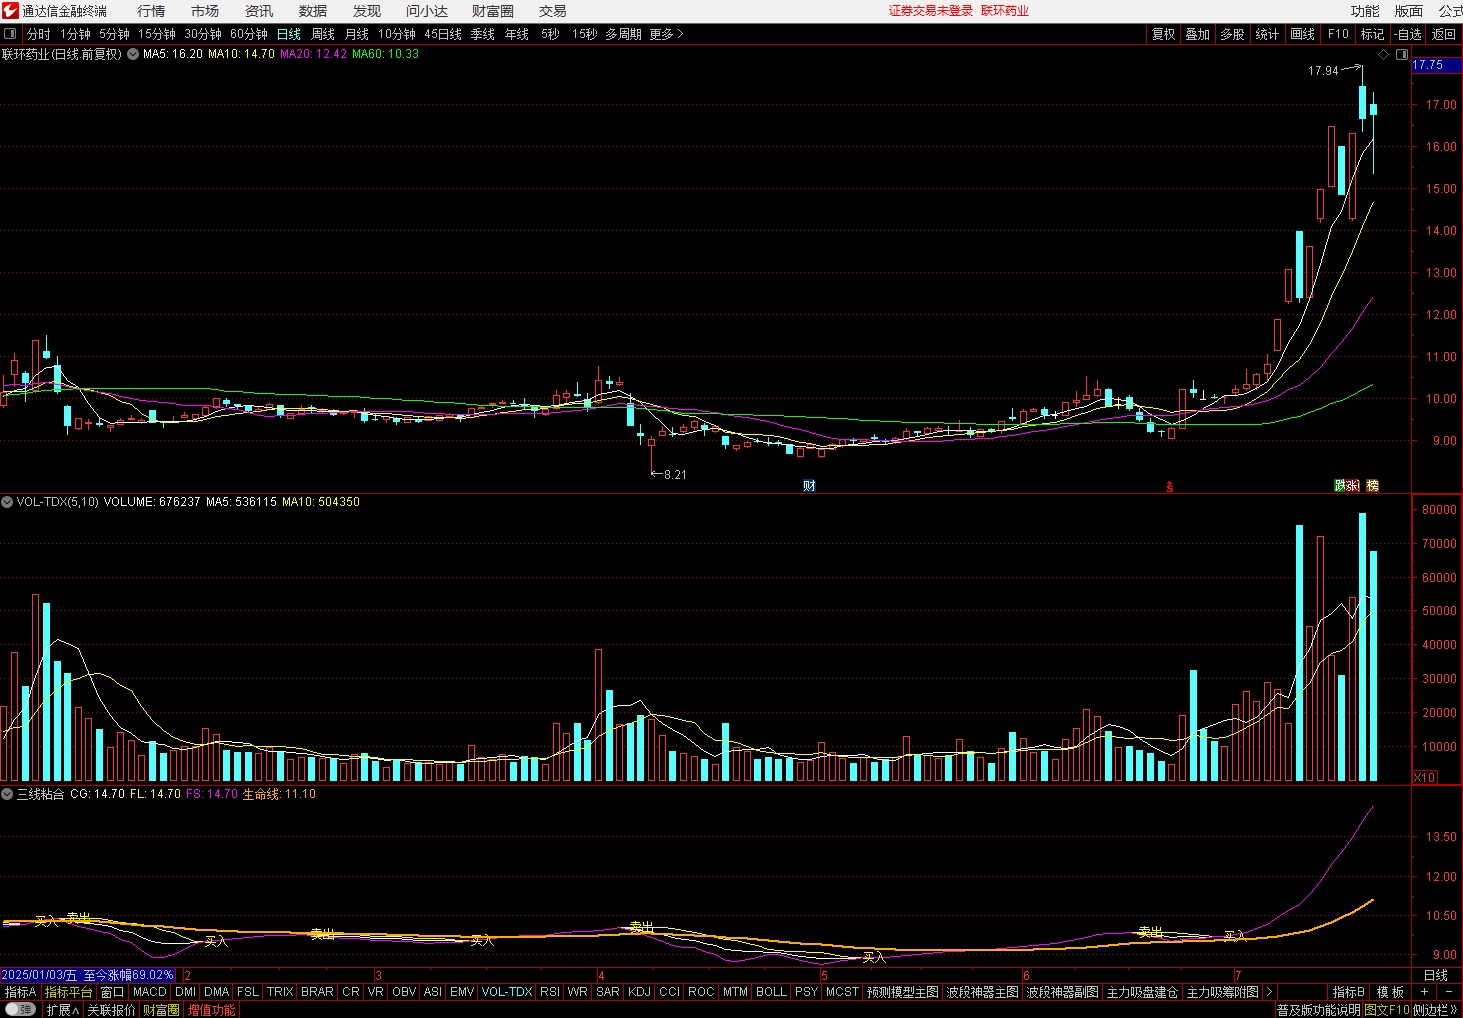Click the Tongdaxin red logo icon
Image resolution: width=1463 pixels, height=1018 pixels.
pyautogui.click(x=10, y=11)
